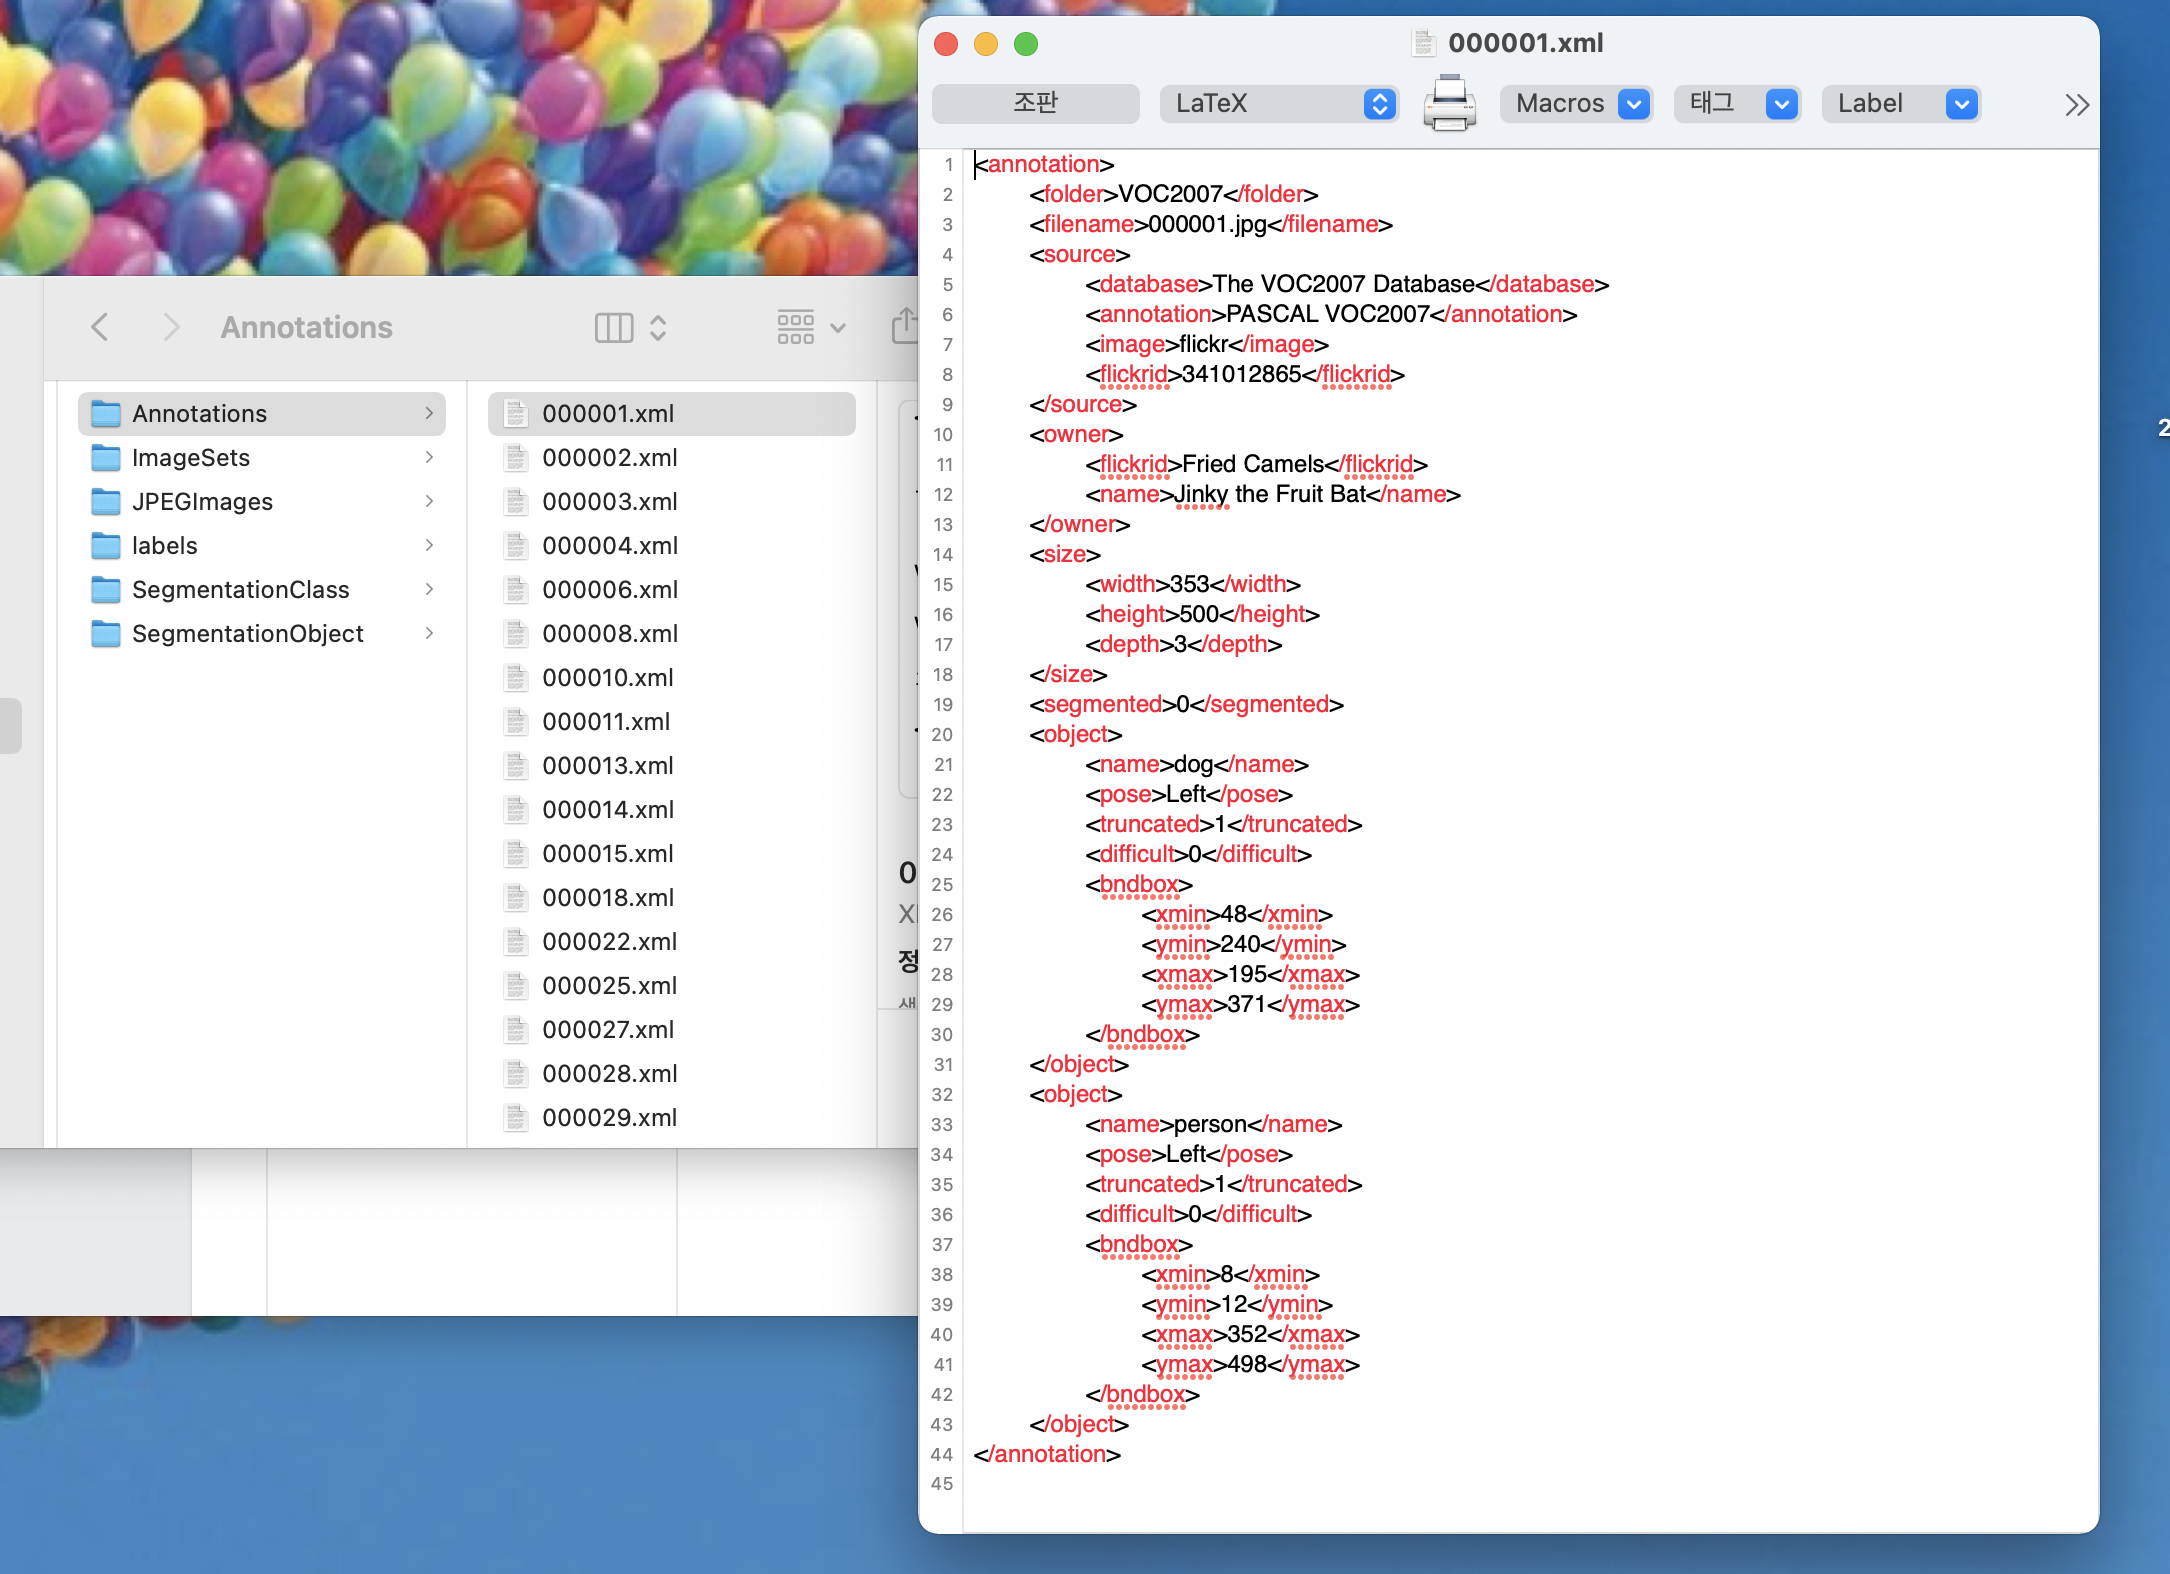Image resolution: width=2170 pixels, height=1574 pixels.
Task: Select the 000013.xml file
Action: pyautogui.click(x=607, y=765)
